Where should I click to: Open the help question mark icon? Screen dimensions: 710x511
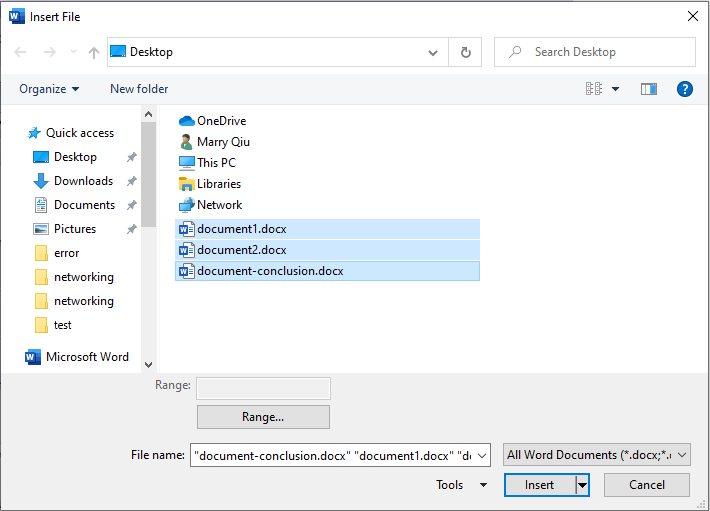tap(685, 89)
